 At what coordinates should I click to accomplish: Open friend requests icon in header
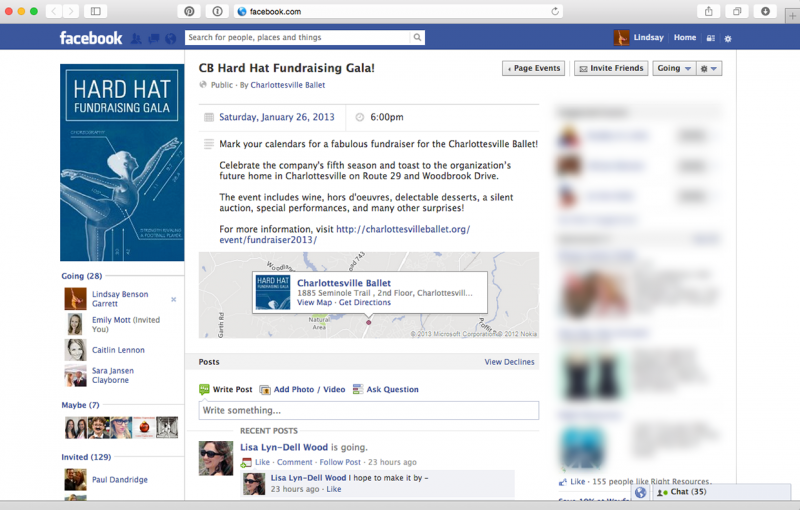(136, 38)
